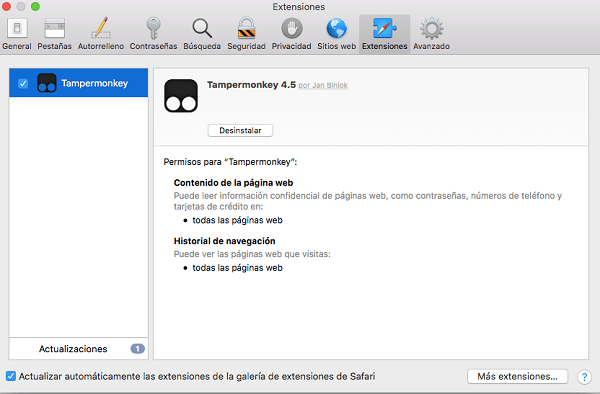
Task: Click the small Tampermonkey icon in sidebar
Action: click(x=47, y=83)
